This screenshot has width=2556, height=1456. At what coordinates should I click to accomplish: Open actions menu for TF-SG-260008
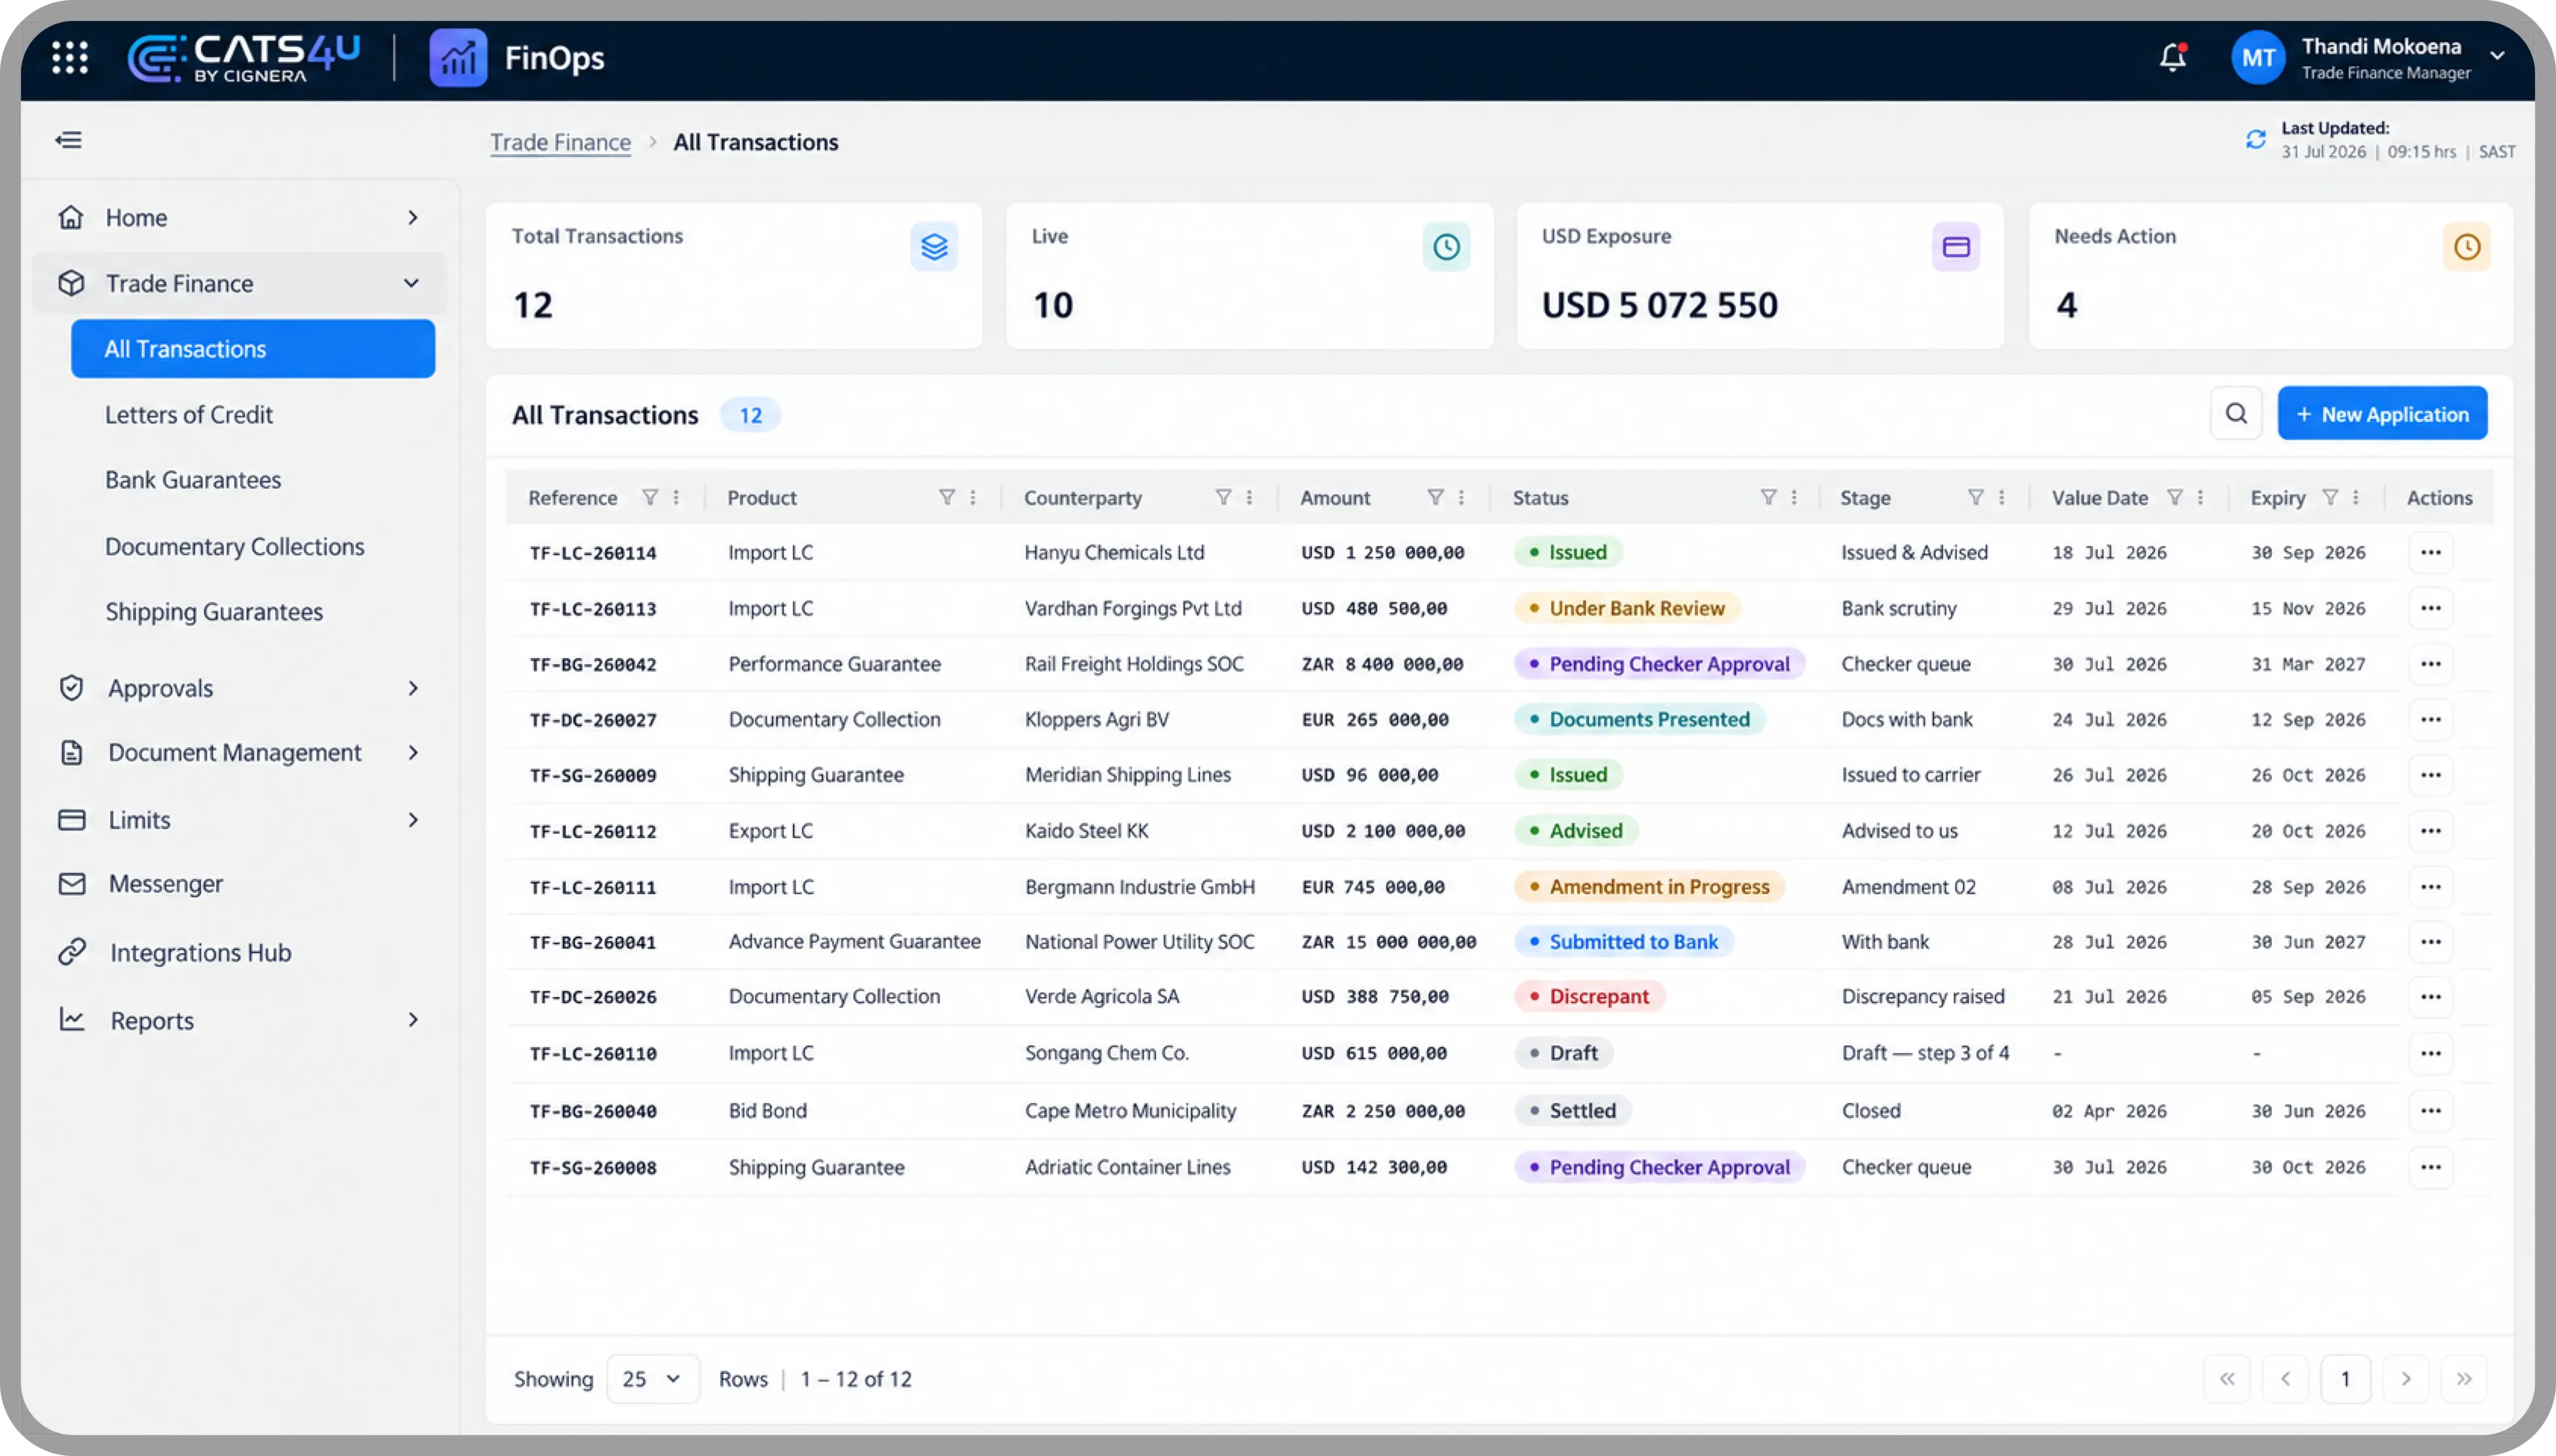click(x=2431, y=1167)
